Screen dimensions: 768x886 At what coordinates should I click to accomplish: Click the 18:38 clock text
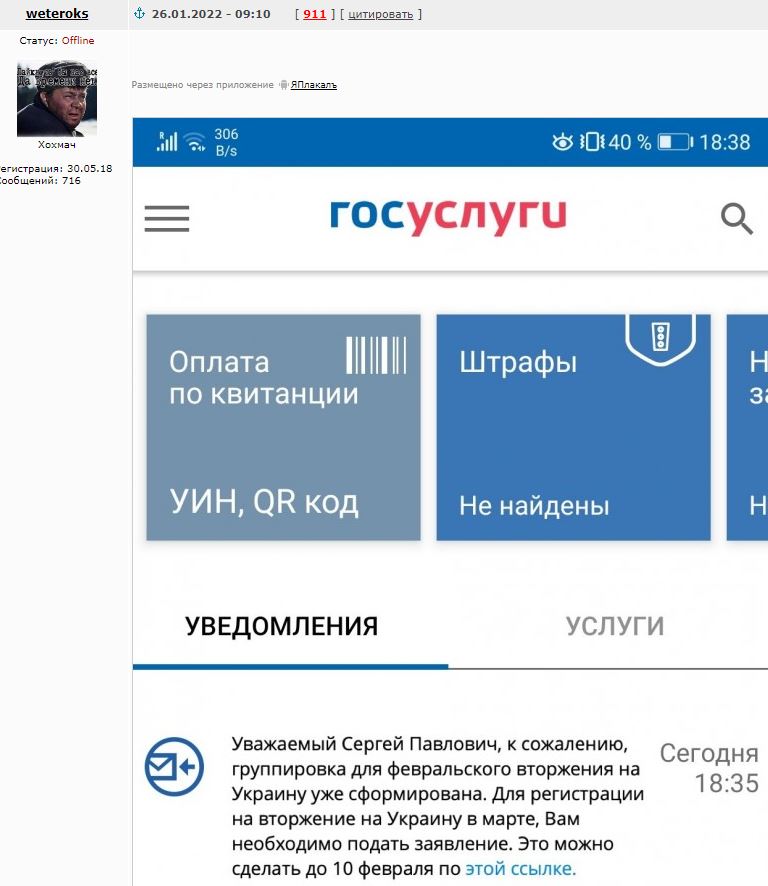click(x=725, y=142)
